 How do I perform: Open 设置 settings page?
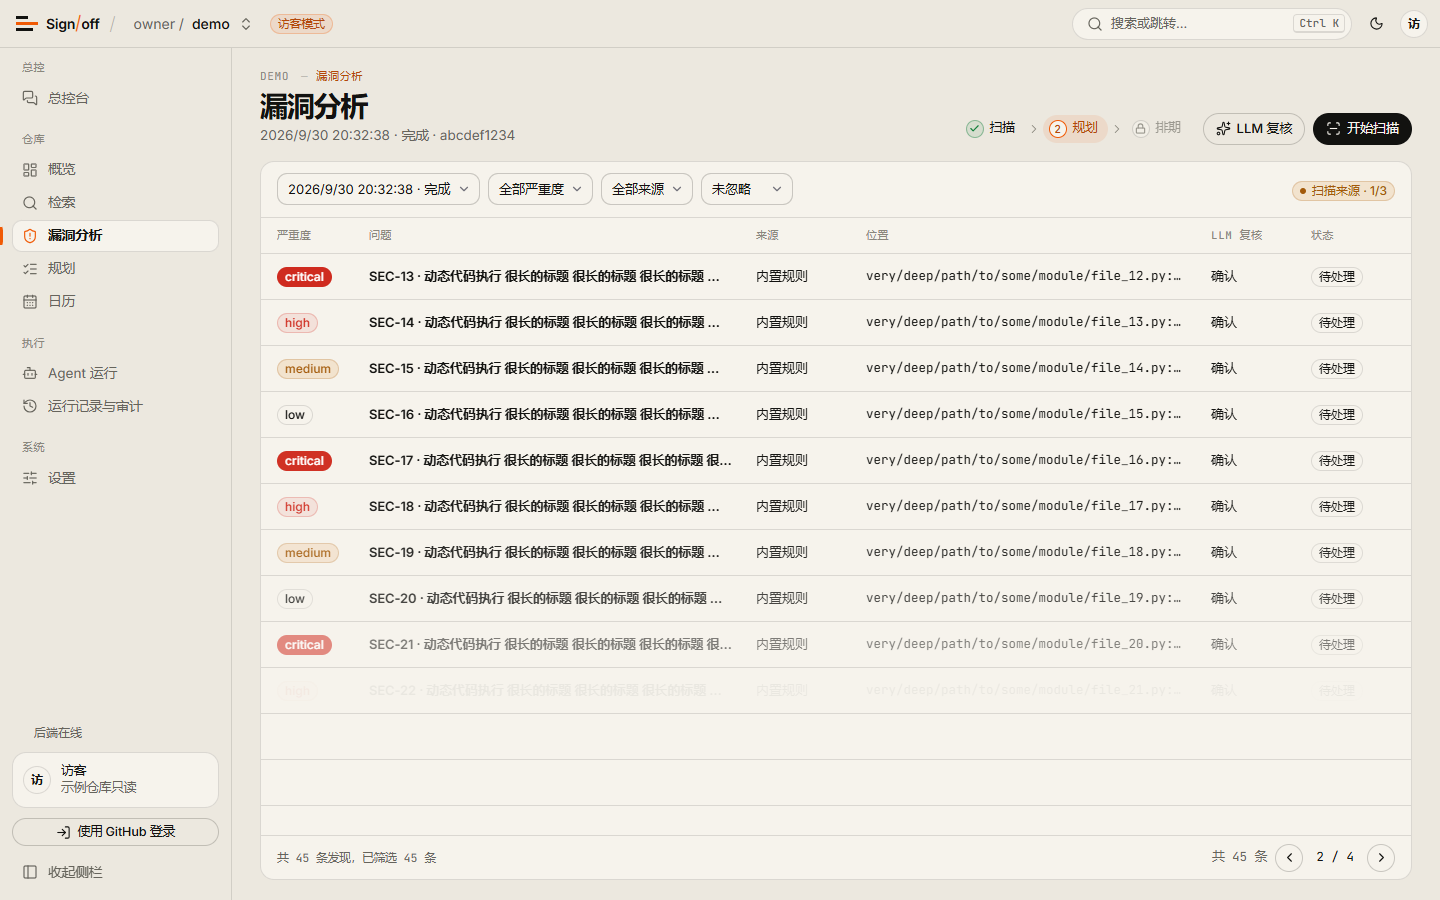[x=115, y=478]
